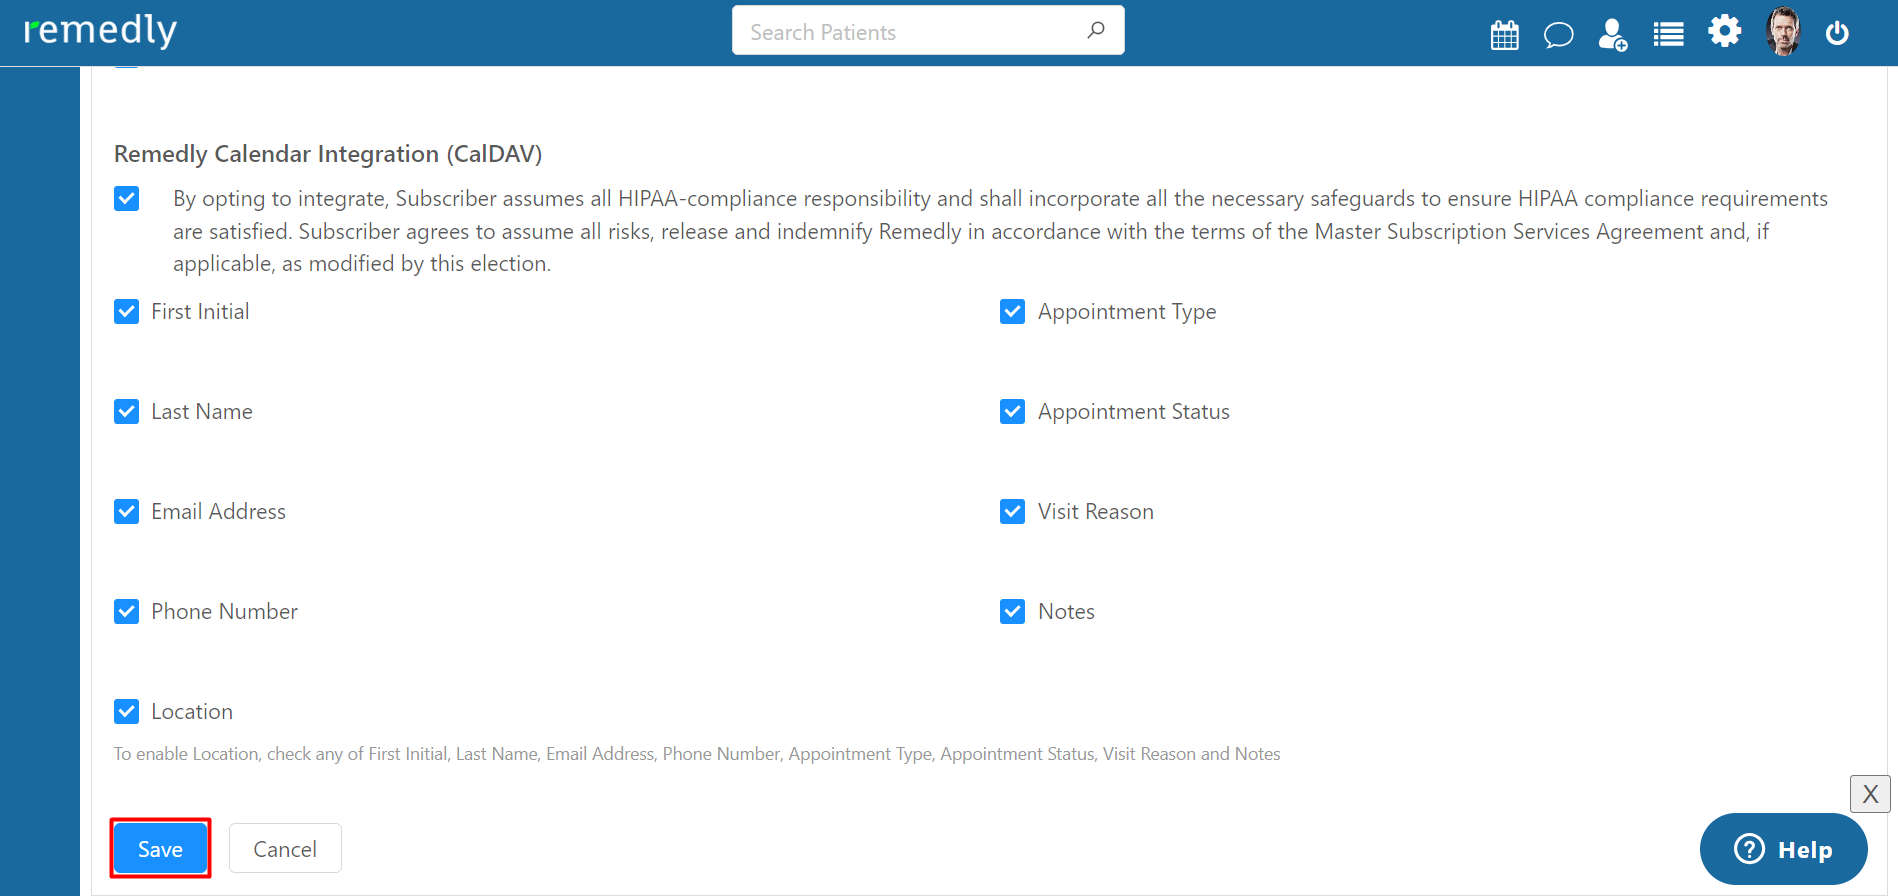Open the settings gear icon
The width and height of the screenshot is (1898, 896).
click(1724, 31)
